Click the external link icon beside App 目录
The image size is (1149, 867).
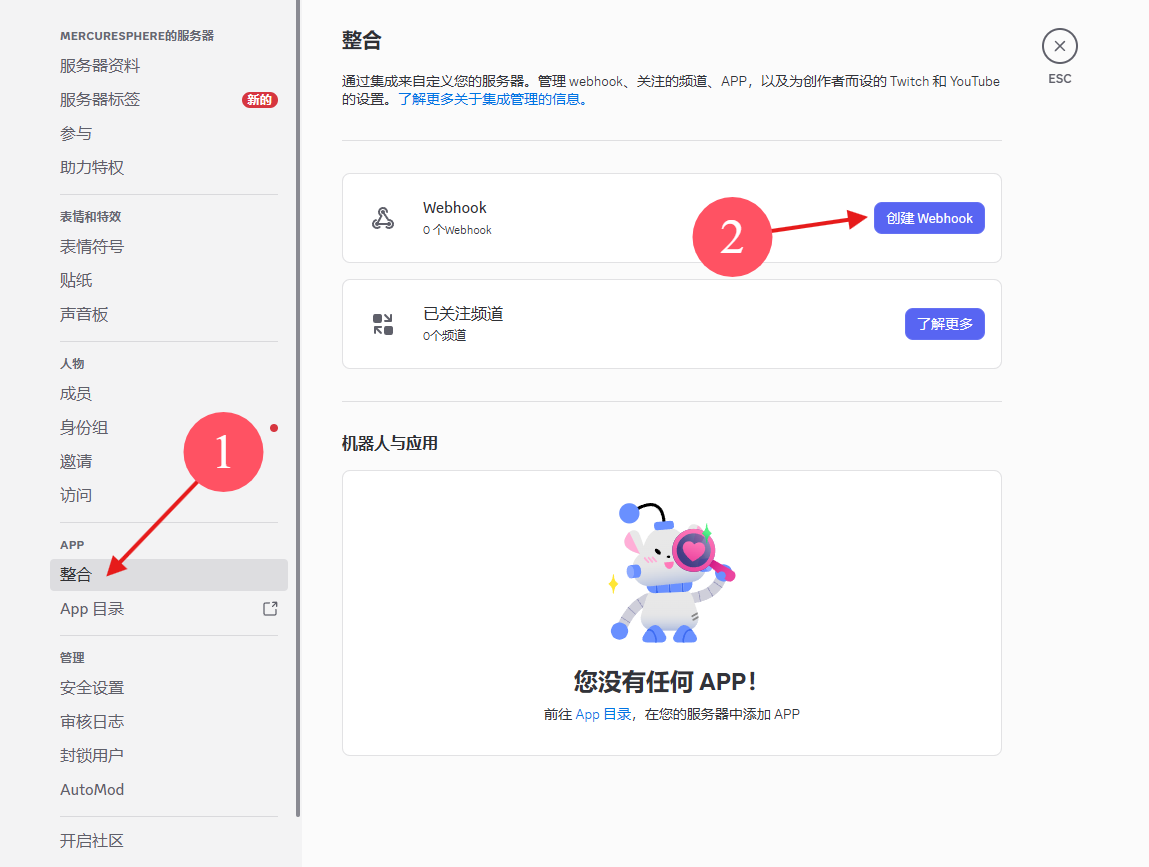[x=270, y=608]
